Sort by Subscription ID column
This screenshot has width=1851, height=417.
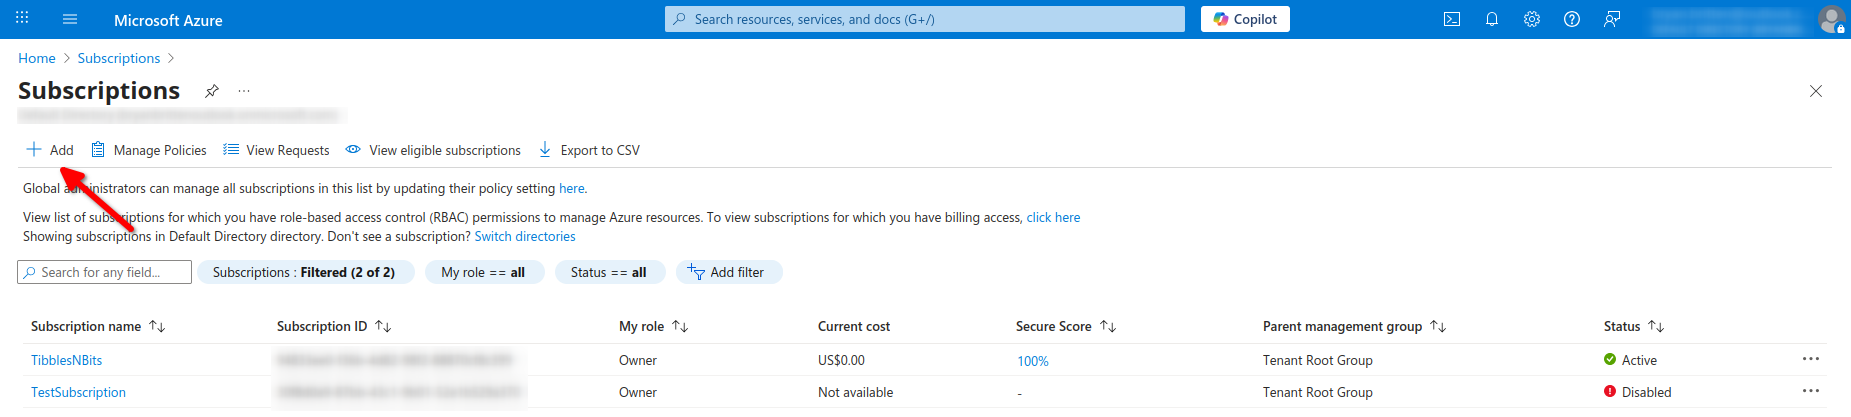point(333,326)
